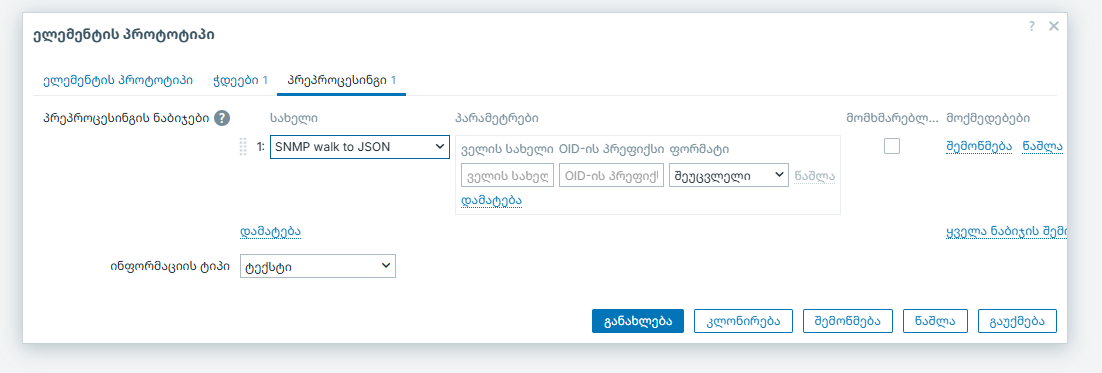Click დამატება link inside parameters box
1102x373 pixels.
[x=491, y=200]
